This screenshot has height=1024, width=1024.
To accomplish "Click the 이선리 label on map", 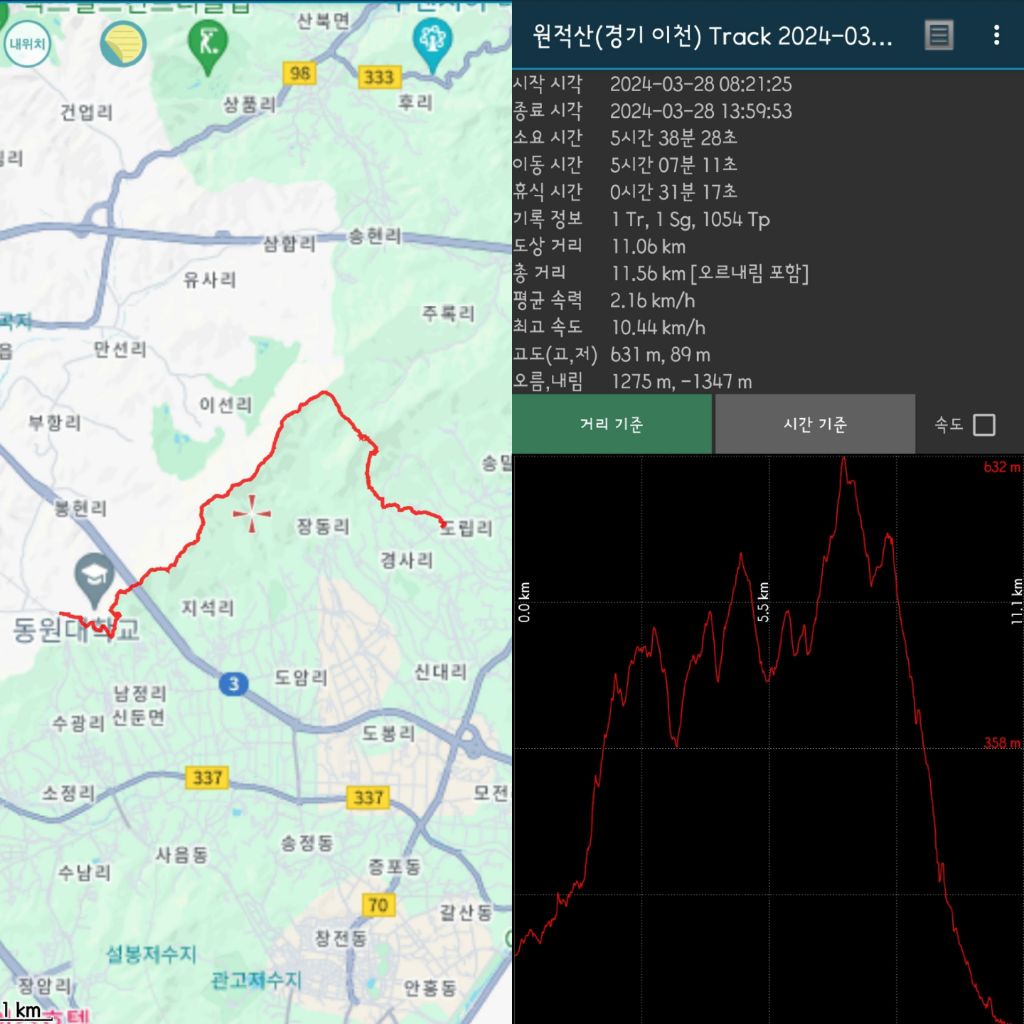I will (x=225, y=405).
